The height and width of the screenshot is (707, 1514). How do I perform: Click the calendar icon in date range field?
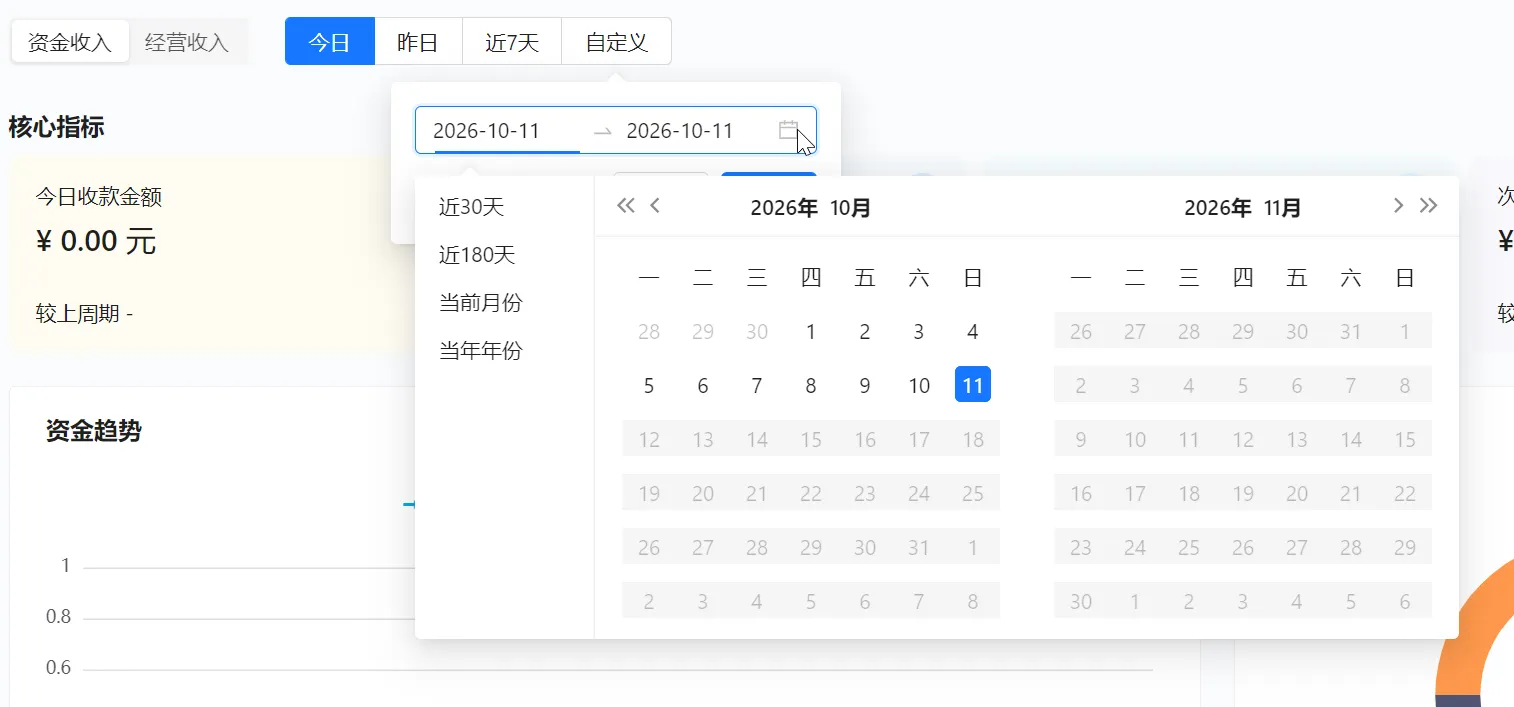pyautogui.click(x=788, y=130)
